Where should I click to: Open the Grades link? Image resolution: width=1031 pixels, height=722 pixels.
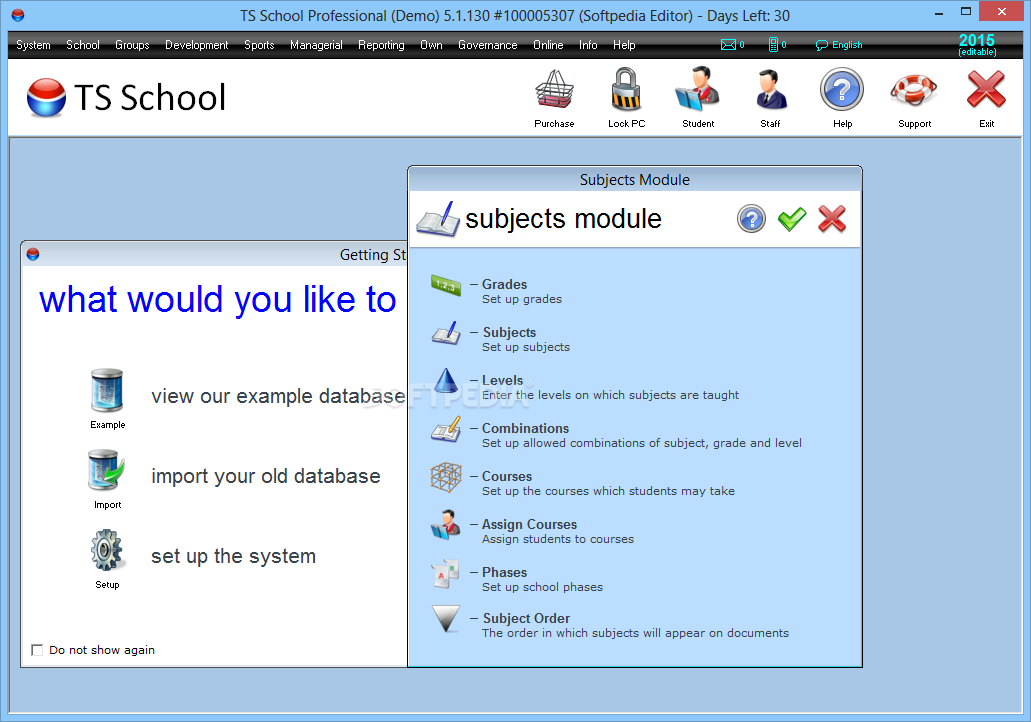click(x=504, y=284)
